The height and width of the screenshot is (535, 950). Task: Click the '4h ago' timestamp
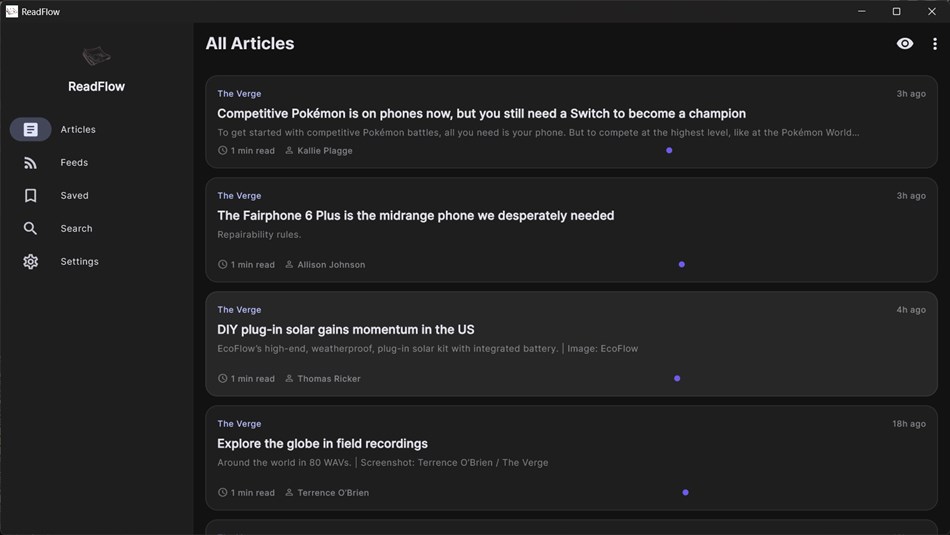(x=911, y=310)
